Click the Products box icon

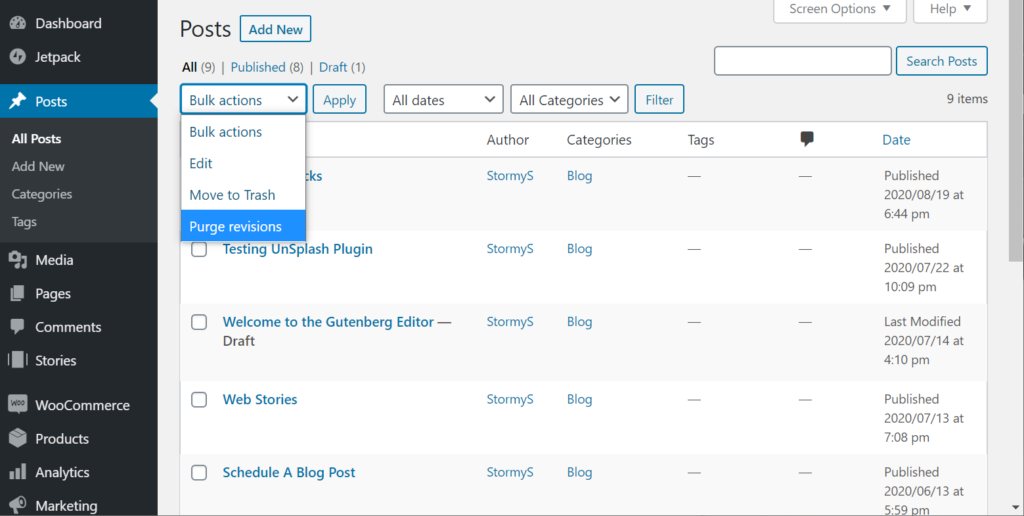[x=17, y=439]
